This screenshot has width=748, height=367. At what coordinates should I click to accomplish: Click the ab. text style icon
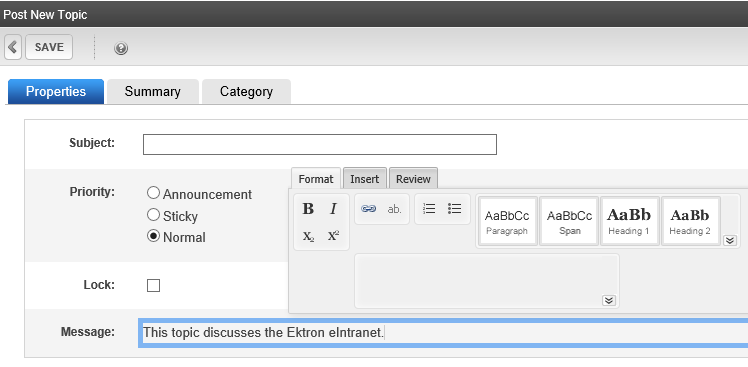coord(394,209)
